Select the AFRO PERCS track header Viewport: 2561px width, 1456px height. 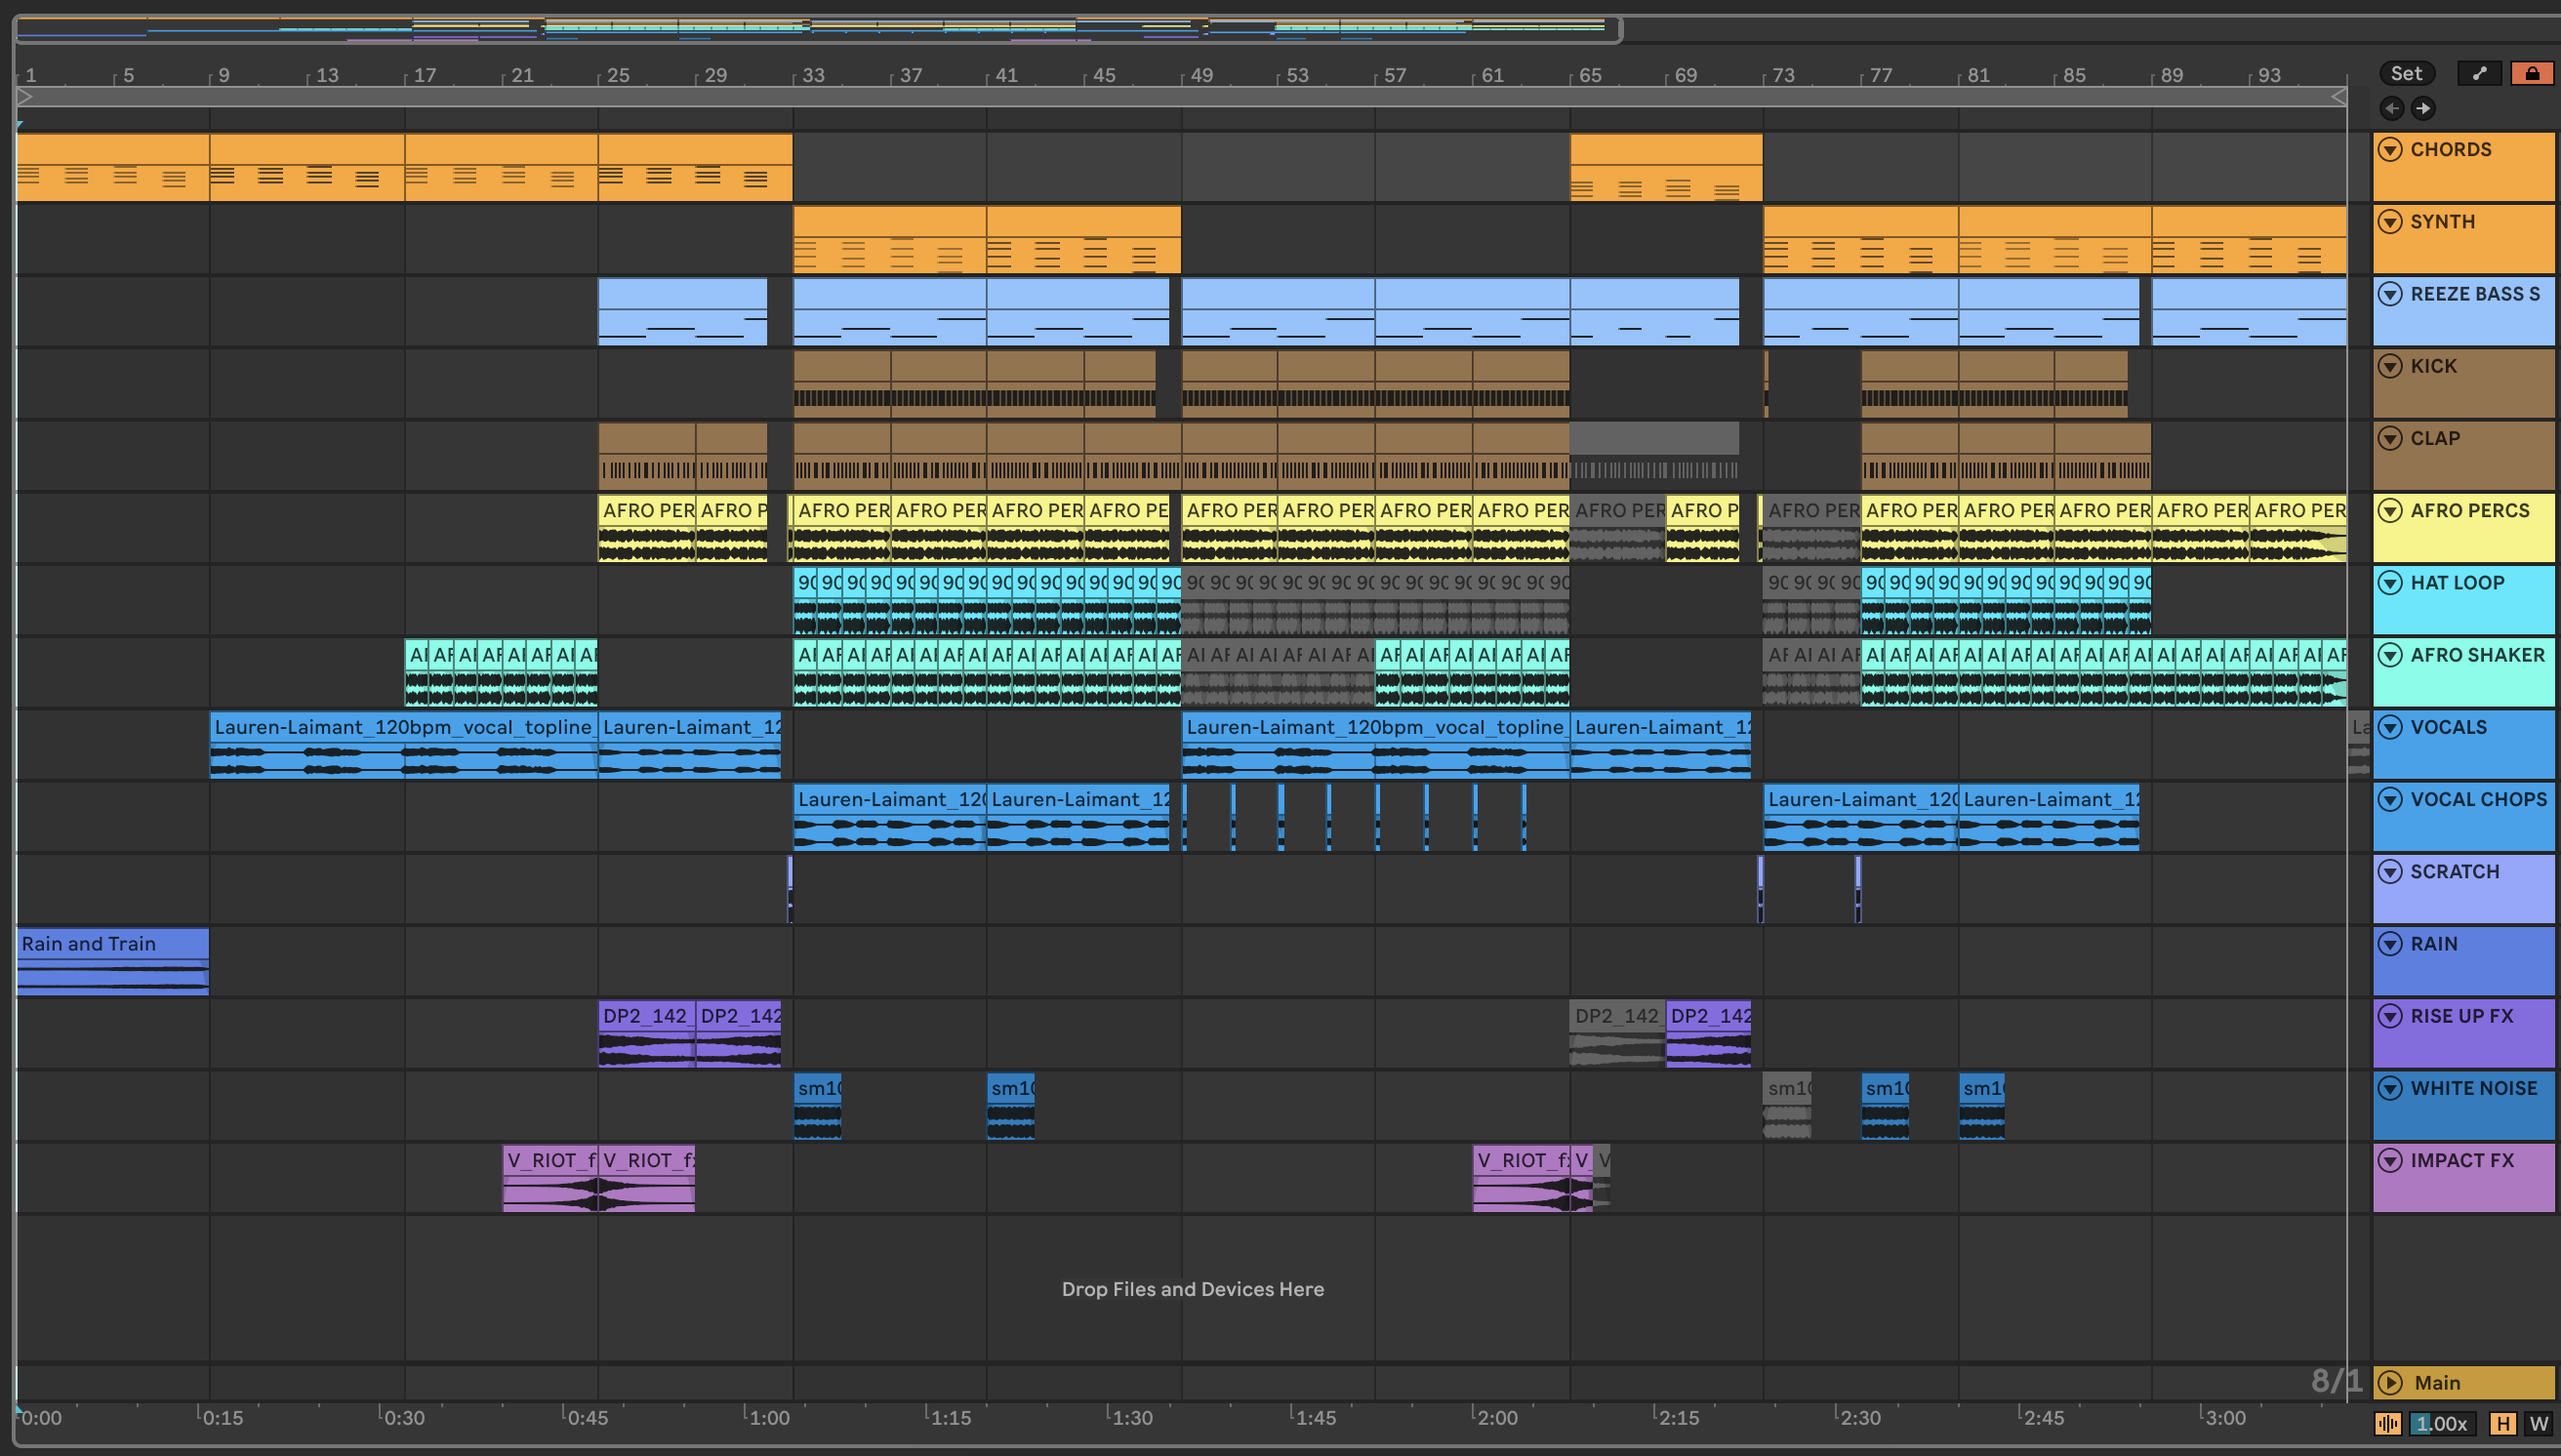point(2469,511)
